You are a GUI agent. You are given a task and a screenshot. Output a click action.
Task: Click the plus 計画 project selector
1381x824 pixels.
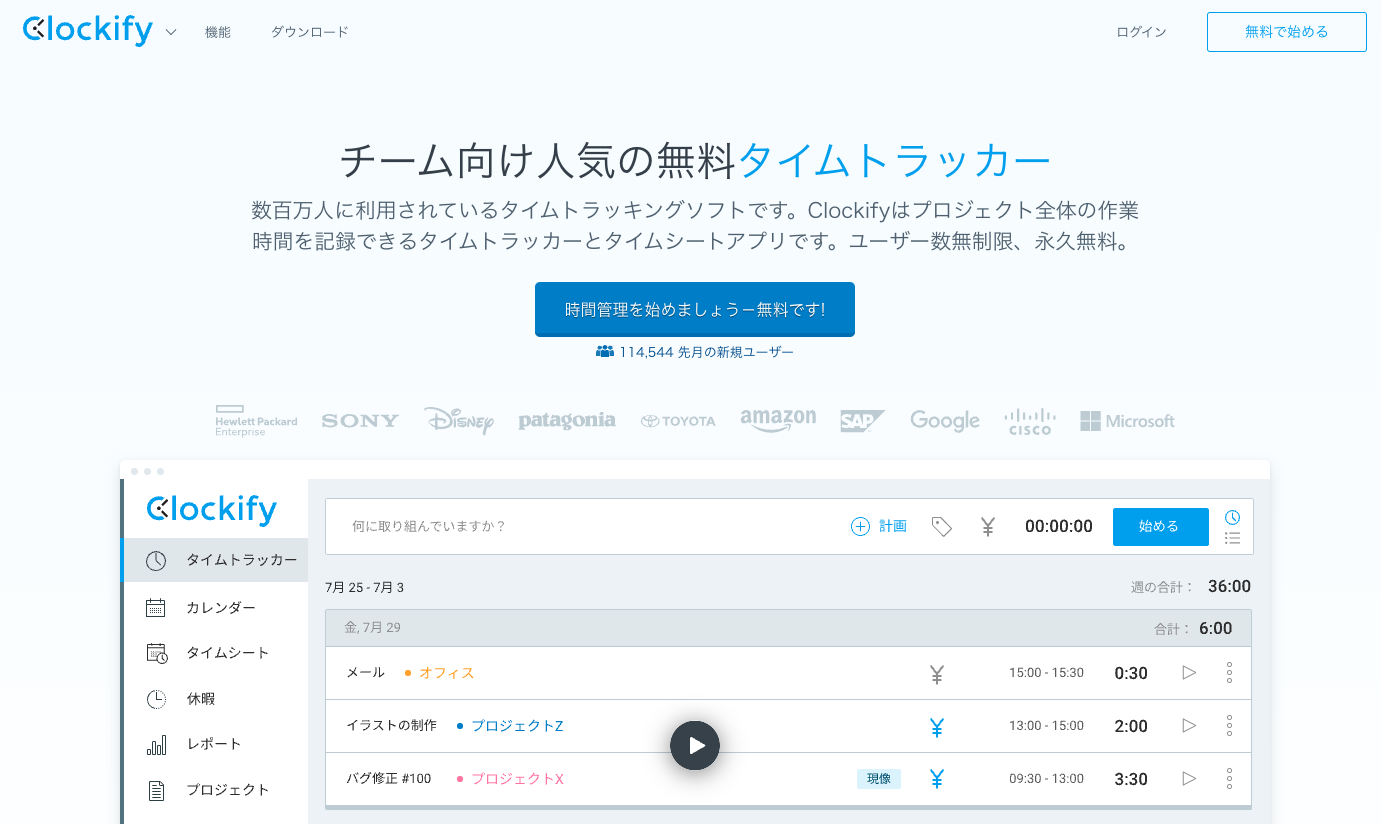[x=879, y=526]
